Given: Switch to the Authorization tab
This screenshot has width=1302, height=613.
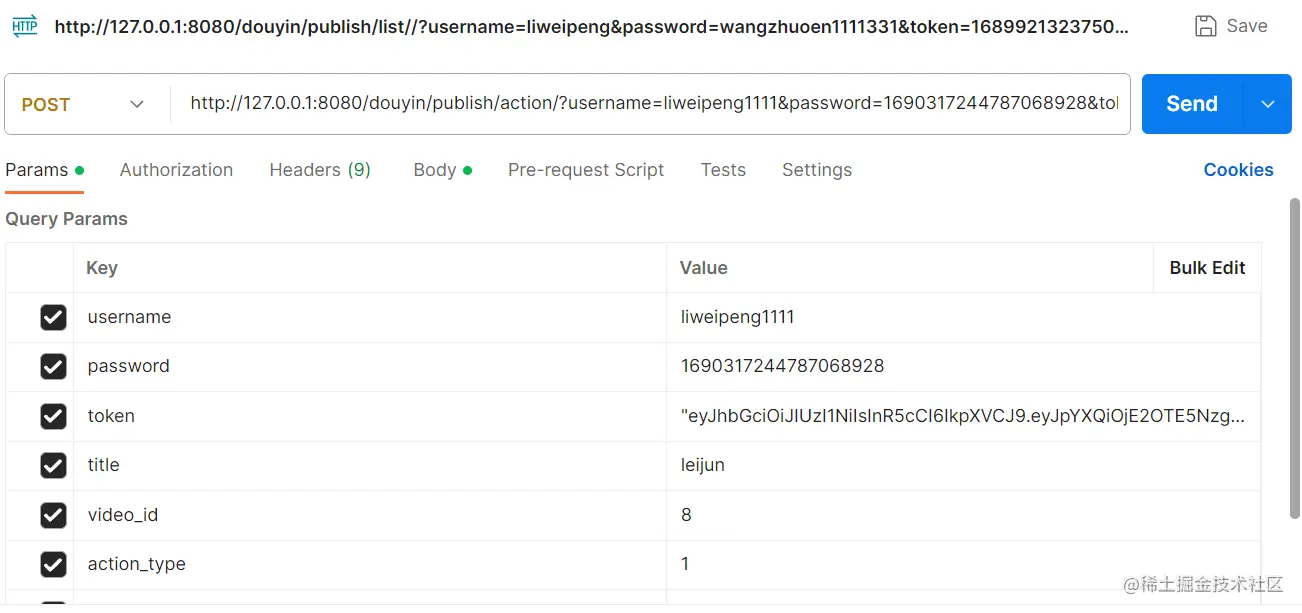Looking at the screenshot, I should [x=176, y=170].
